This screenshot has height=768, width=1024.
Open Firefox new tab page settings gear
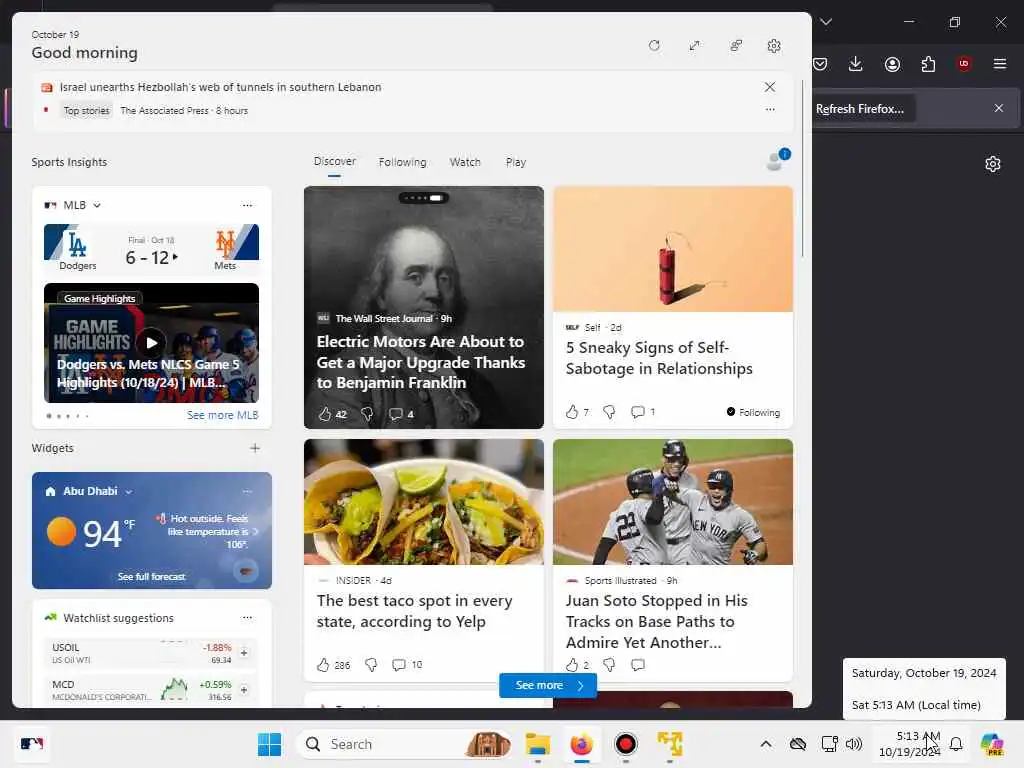[993, 164]
